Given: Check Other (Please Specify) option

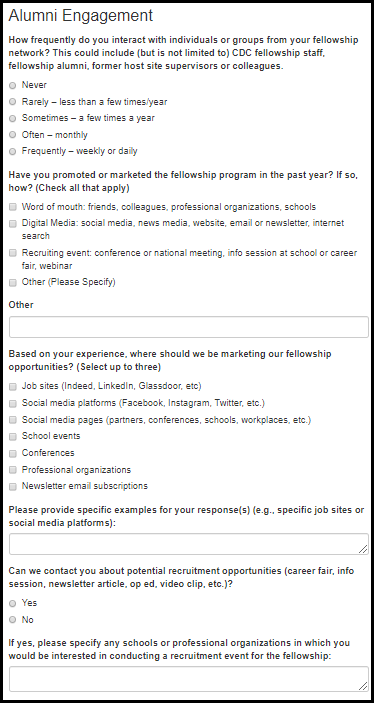Looking at the screenshot, I should pyautogui.click(x=13, y=282).
